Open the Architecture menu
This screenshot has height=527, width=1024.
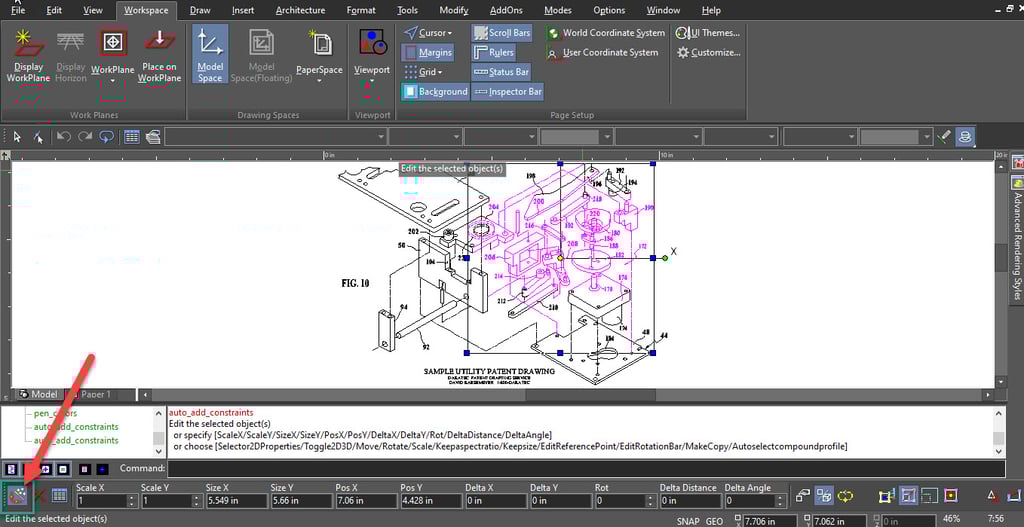tap(300, 10)
